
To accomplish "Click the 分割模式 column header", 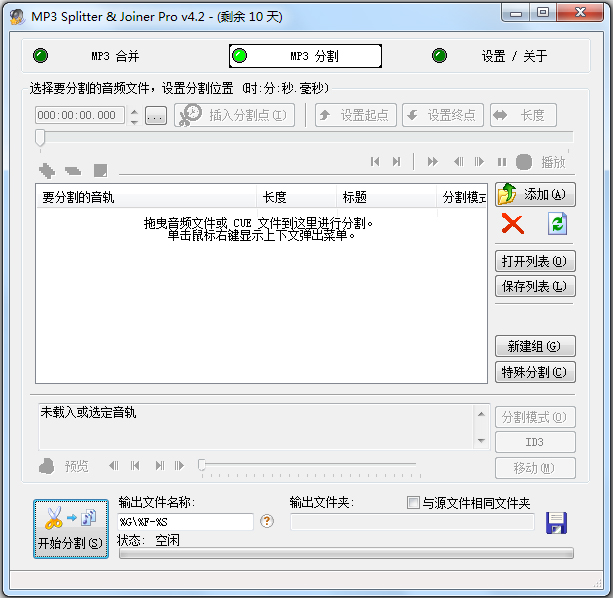I will pos(462,197).
